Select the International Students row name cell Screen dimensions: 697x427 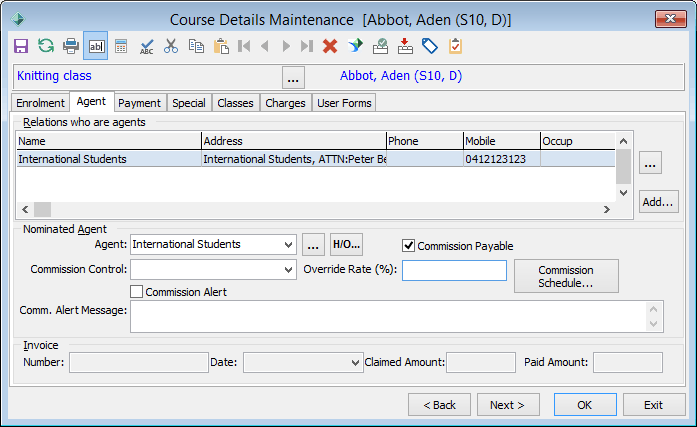(x=109, y=159)
